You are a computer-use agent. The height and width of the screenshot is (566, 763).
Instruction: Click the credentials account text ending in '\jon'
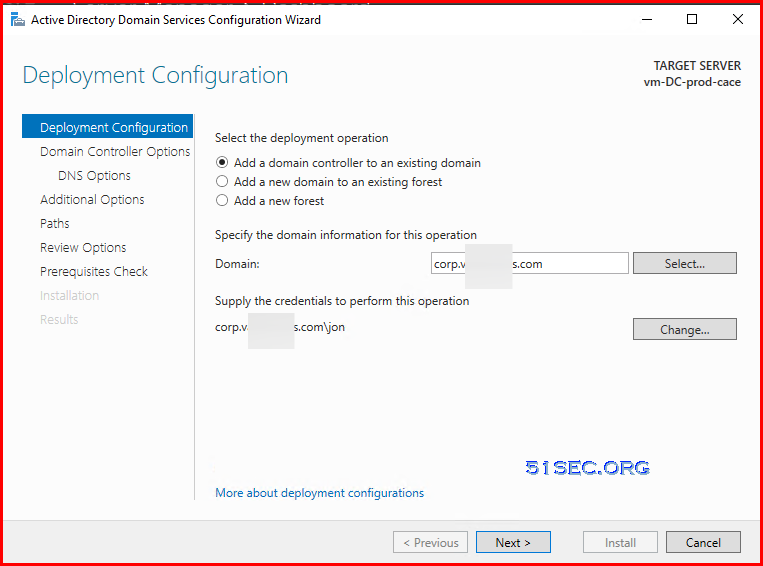(x=280, y=327)
